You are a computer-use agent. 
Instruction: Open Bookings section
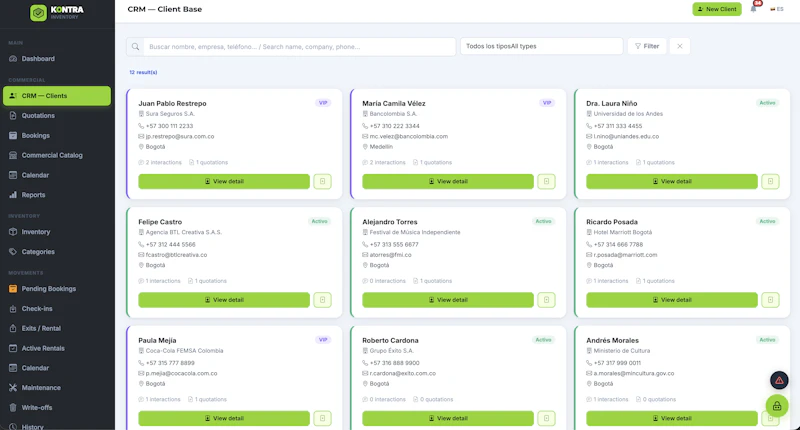(x=57, y=136)
